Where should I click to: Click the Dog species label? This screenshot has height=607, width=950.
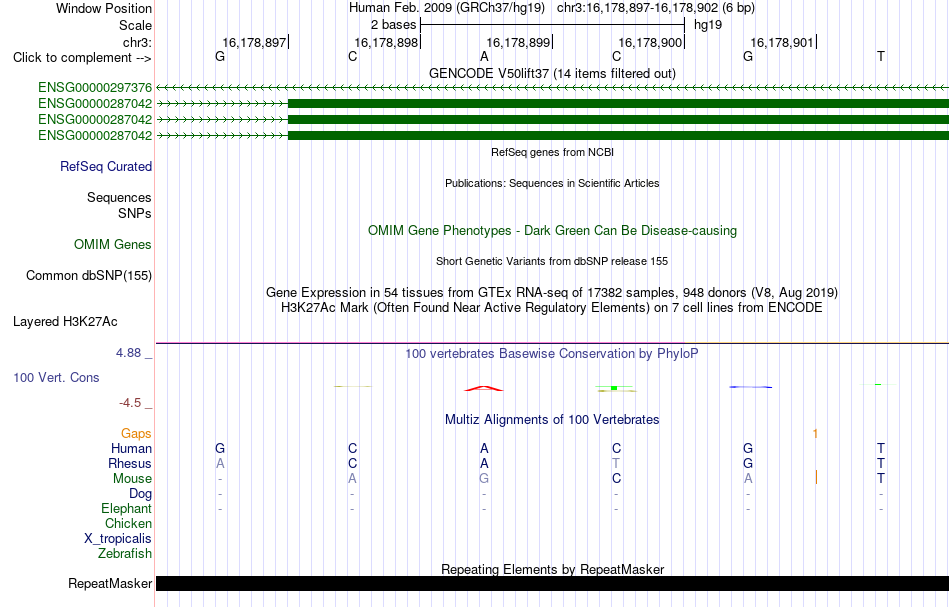click(x=141, y=494)
